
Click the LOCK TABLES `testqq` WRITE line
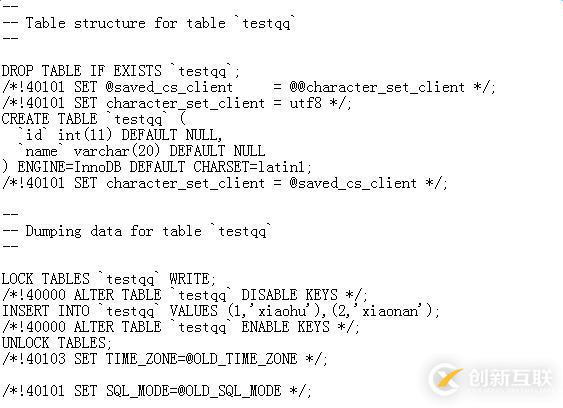[x=108, y=279]
